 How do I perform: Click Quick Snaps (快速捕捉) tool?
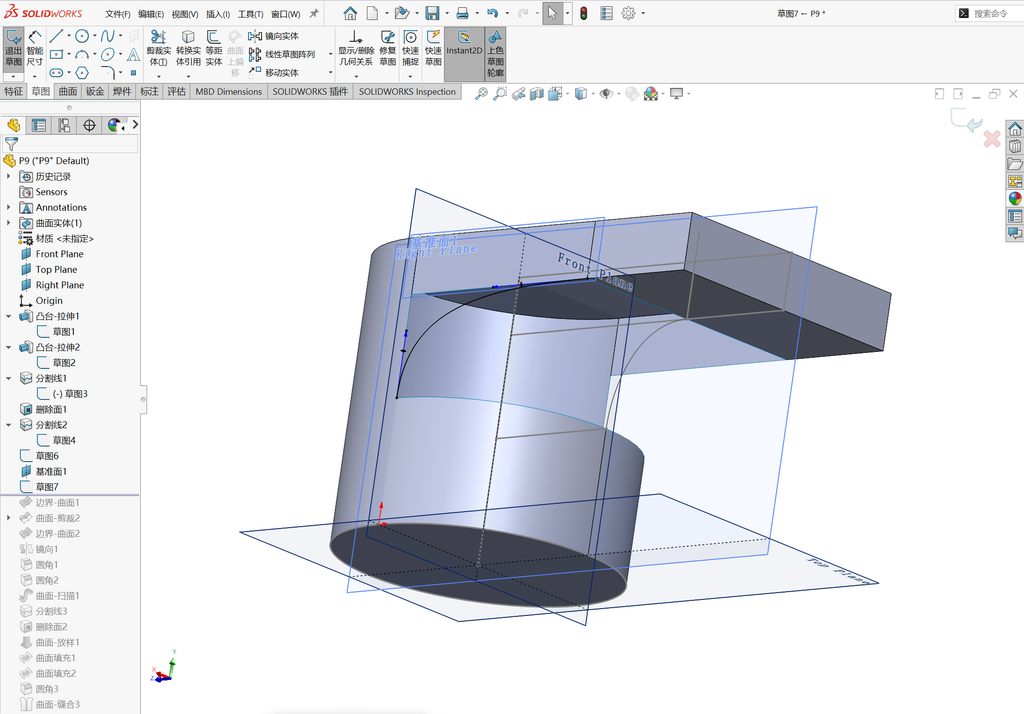pos(410,48)
